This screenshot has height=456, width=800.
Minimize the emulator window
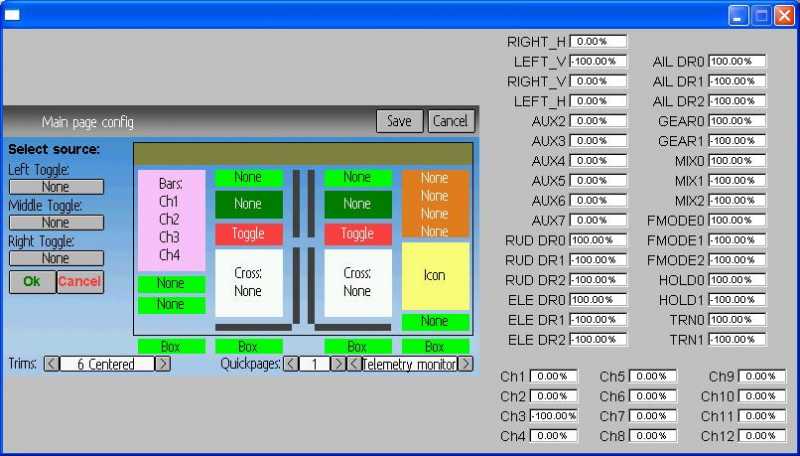(x=738, y=16)
